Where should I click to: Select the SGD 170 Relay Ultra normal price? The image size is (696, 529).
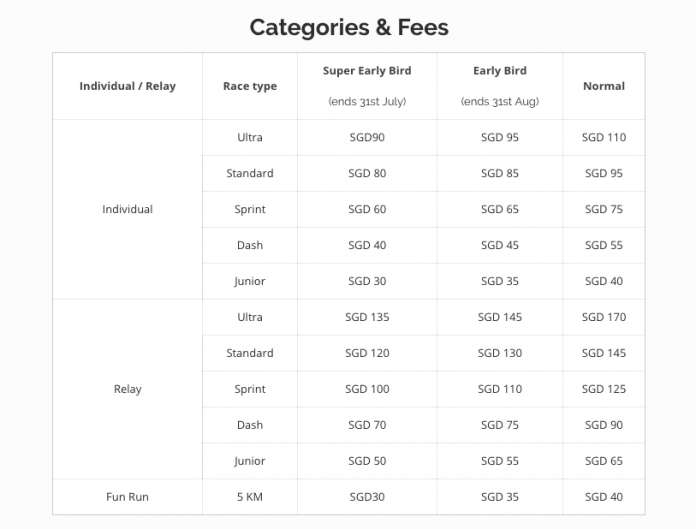coord(603,317)
